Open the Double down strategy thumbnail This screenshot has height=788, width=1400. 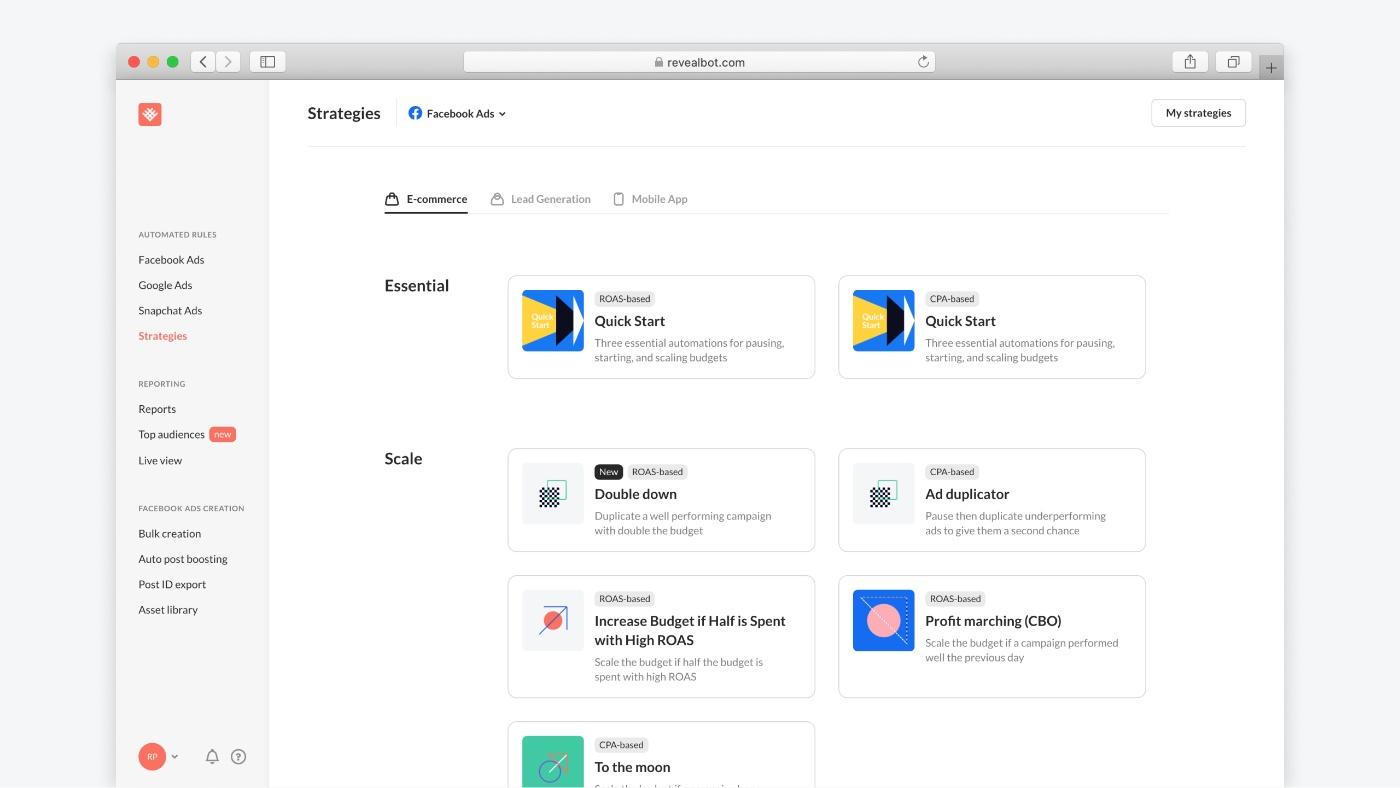point(552,494)
